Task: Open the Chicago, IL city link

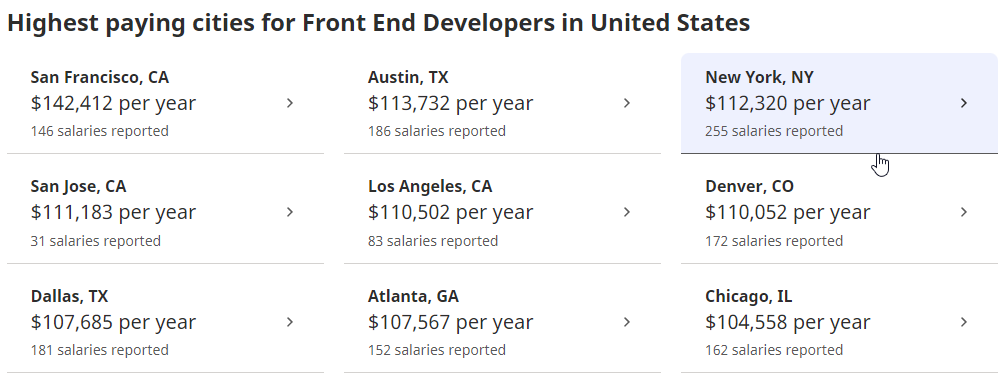Action: 749,296
